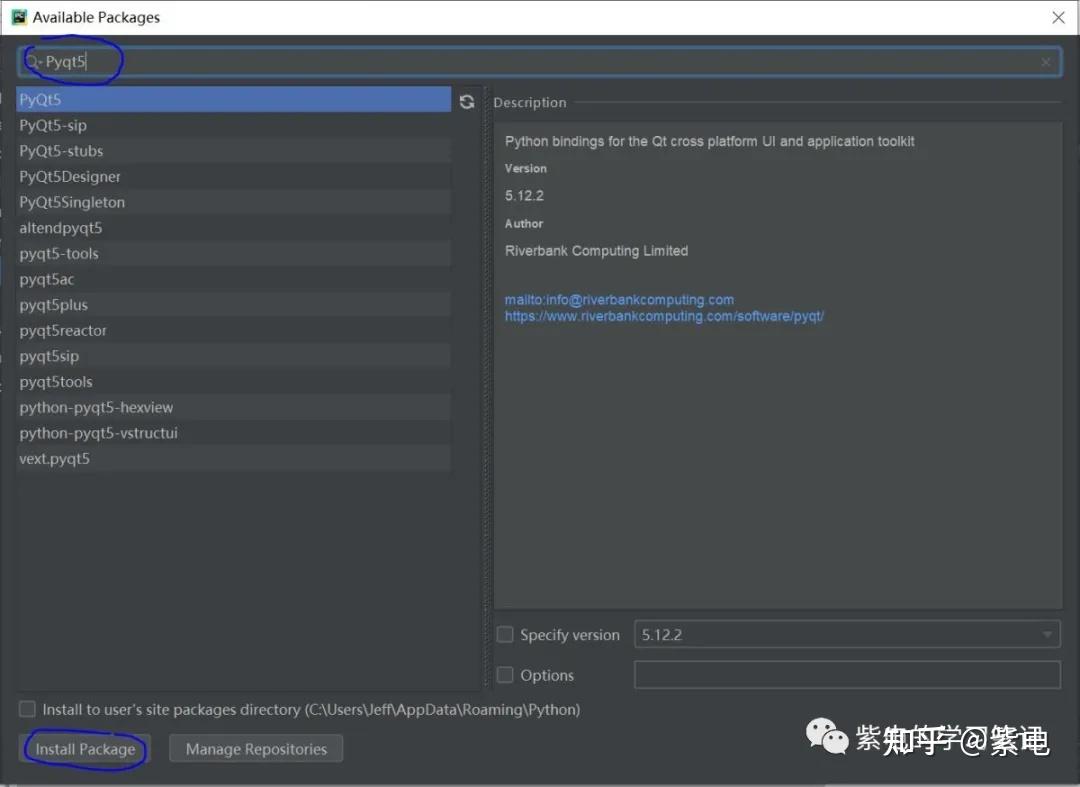Click the Install Package button
Viewport: 1080px width, 787px height.
[84, 748]
